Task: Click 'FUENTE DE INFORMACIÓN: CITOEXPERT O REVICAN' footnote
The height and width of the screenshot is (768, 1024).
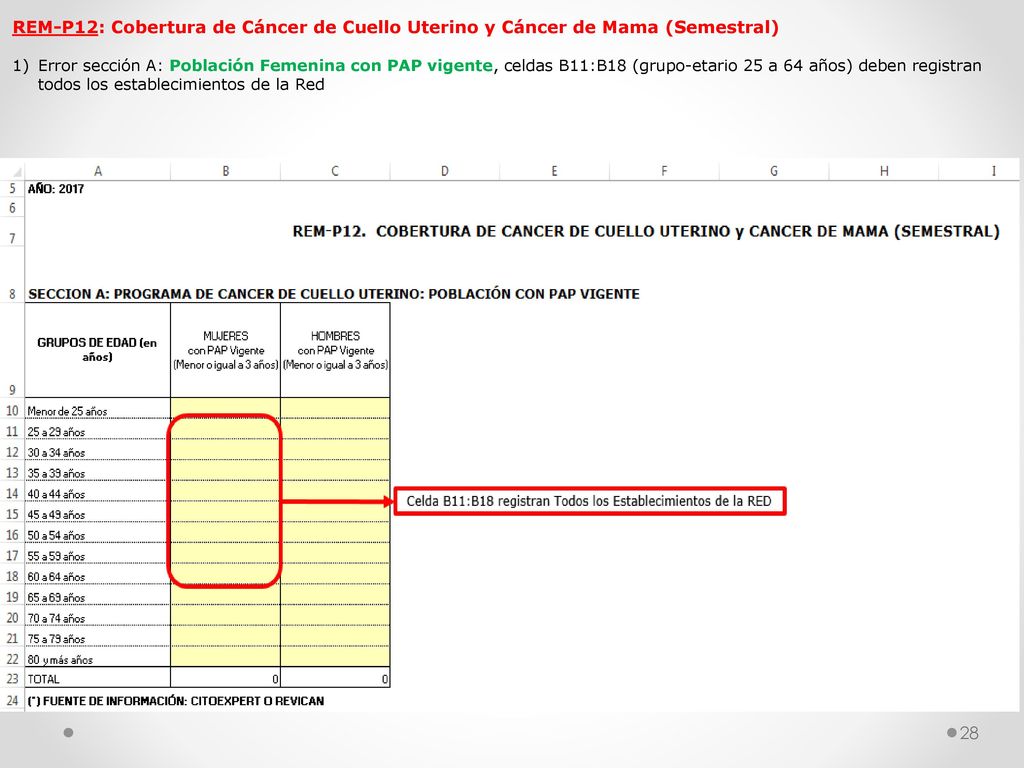Action: click(176, 701)
